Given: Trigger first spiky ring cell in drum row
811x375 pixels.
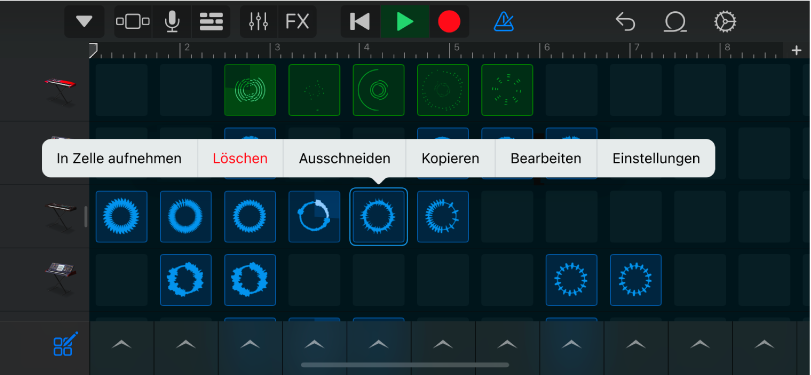Looking at the screenshot, I should pyautogui.click(x=572, y=280).
